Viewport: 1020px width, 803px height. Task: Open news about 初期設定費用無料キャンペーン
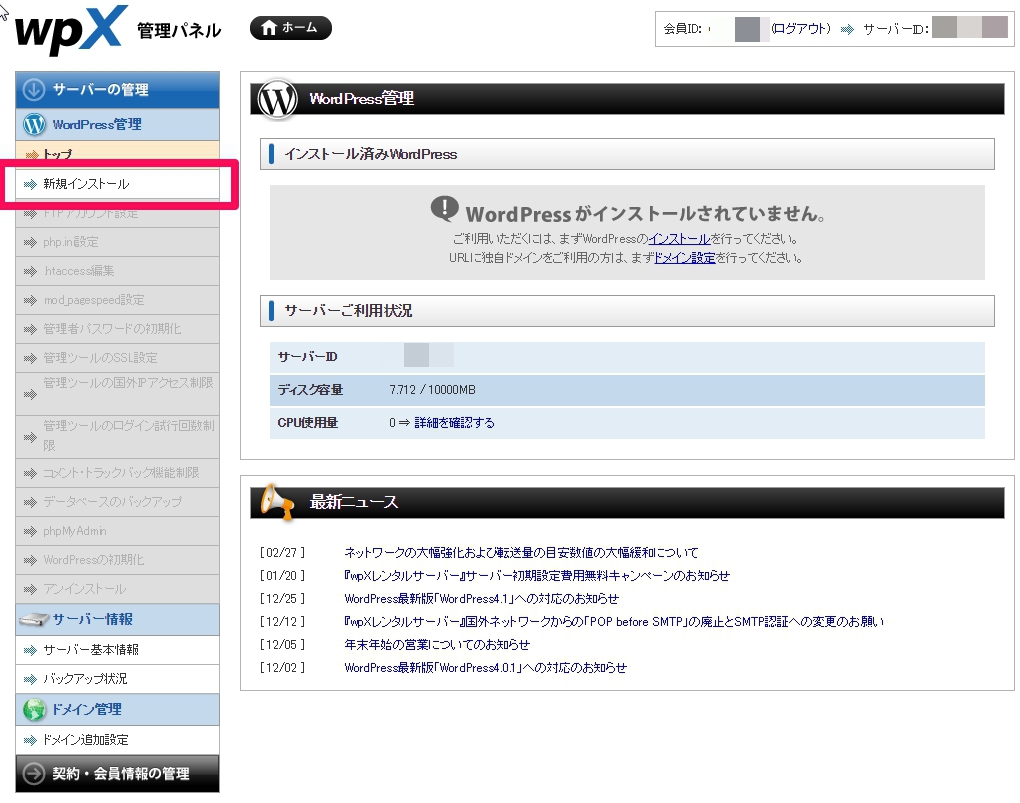pos(537,575)
